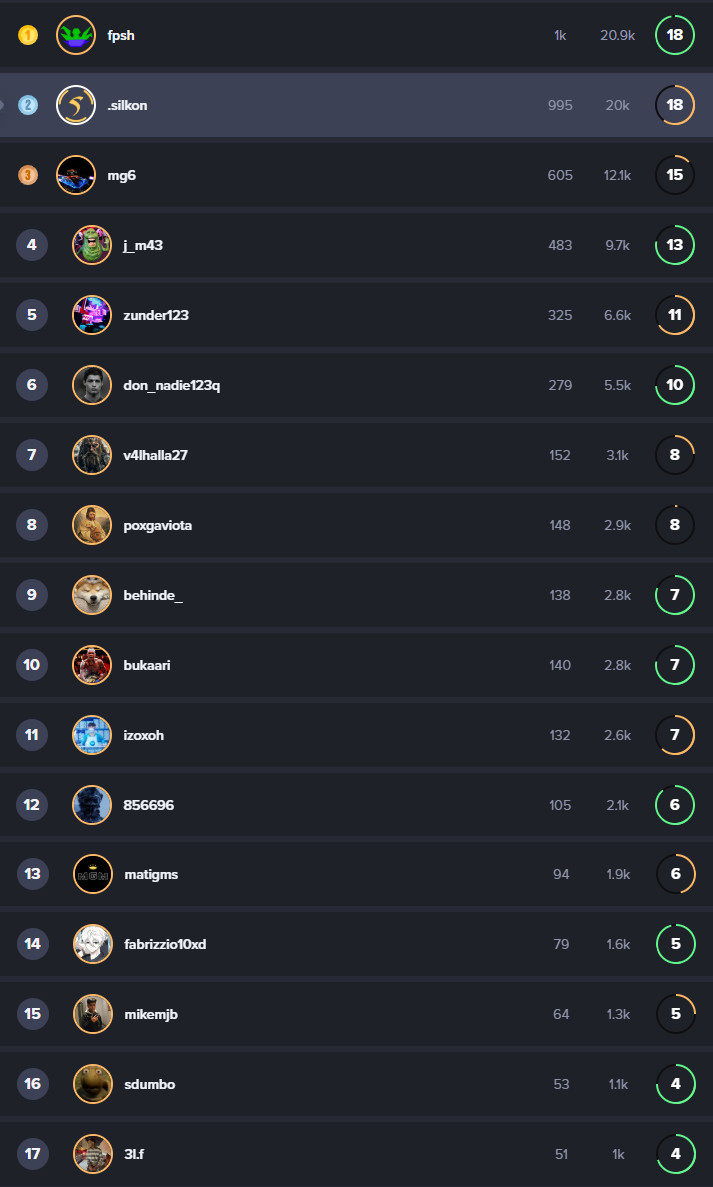713x1187 pixels.
Task: Select the v4lhalla27 leaderboard row
Action: click(x=356, y=455)
